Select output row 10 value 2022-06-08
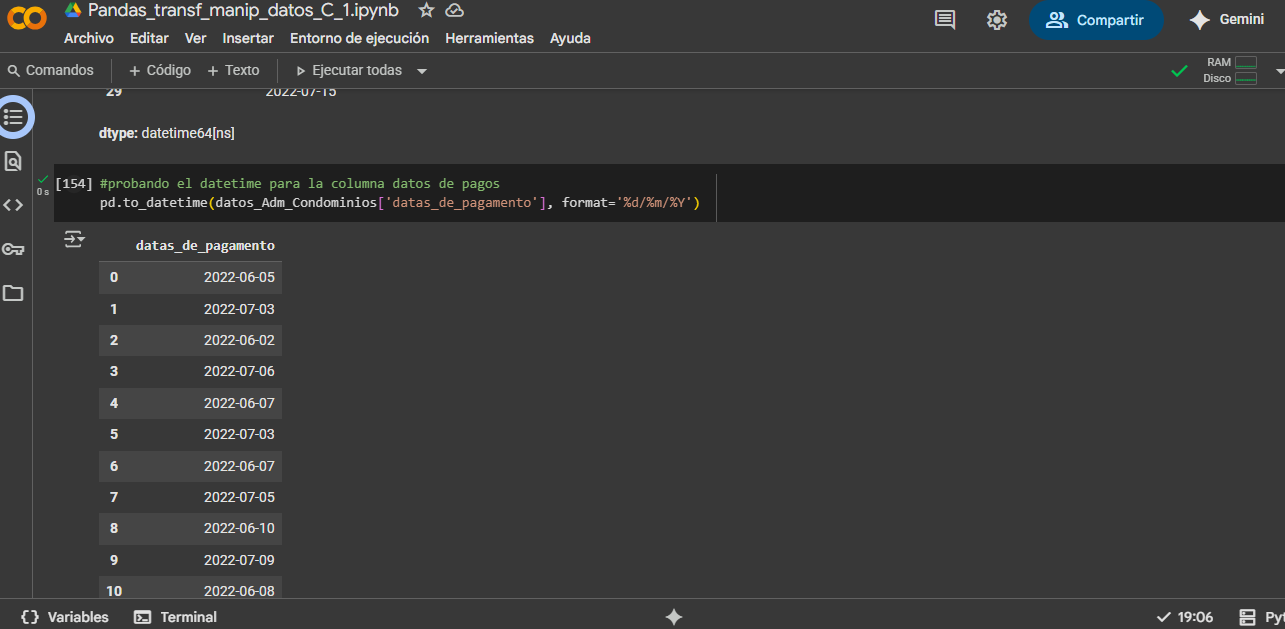 [239, 591]
